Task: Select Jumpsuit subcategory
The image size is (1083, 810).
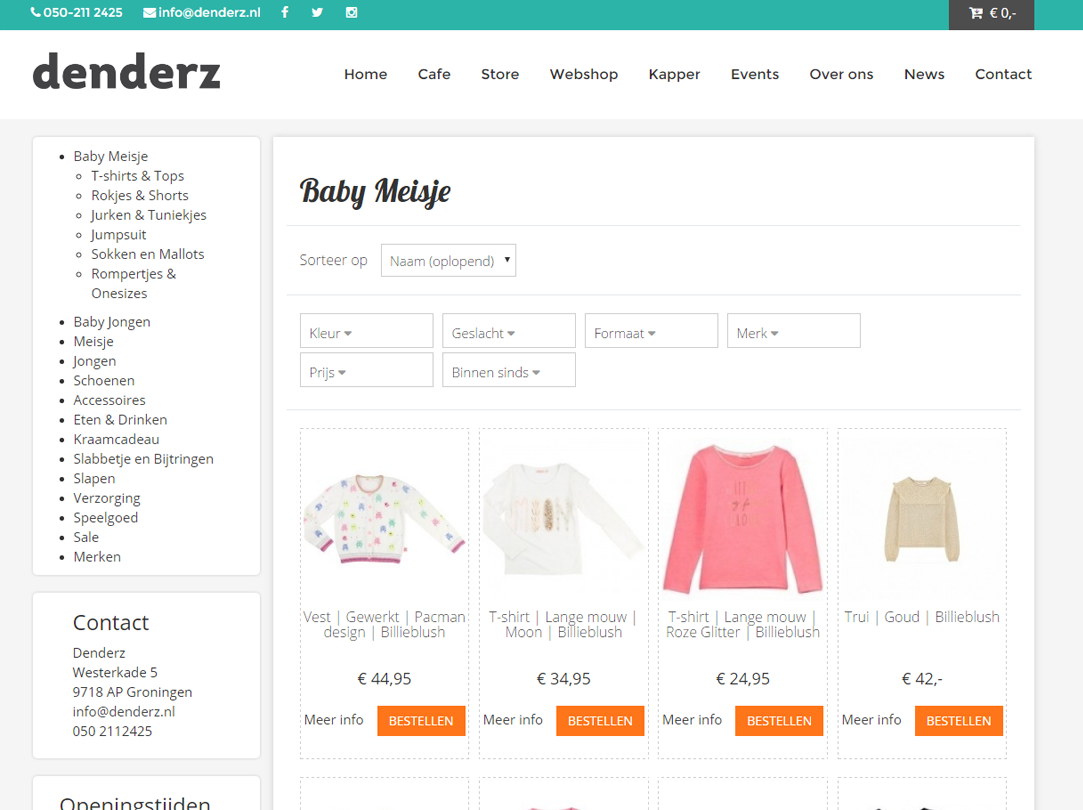Action: [x=118, y=235]
